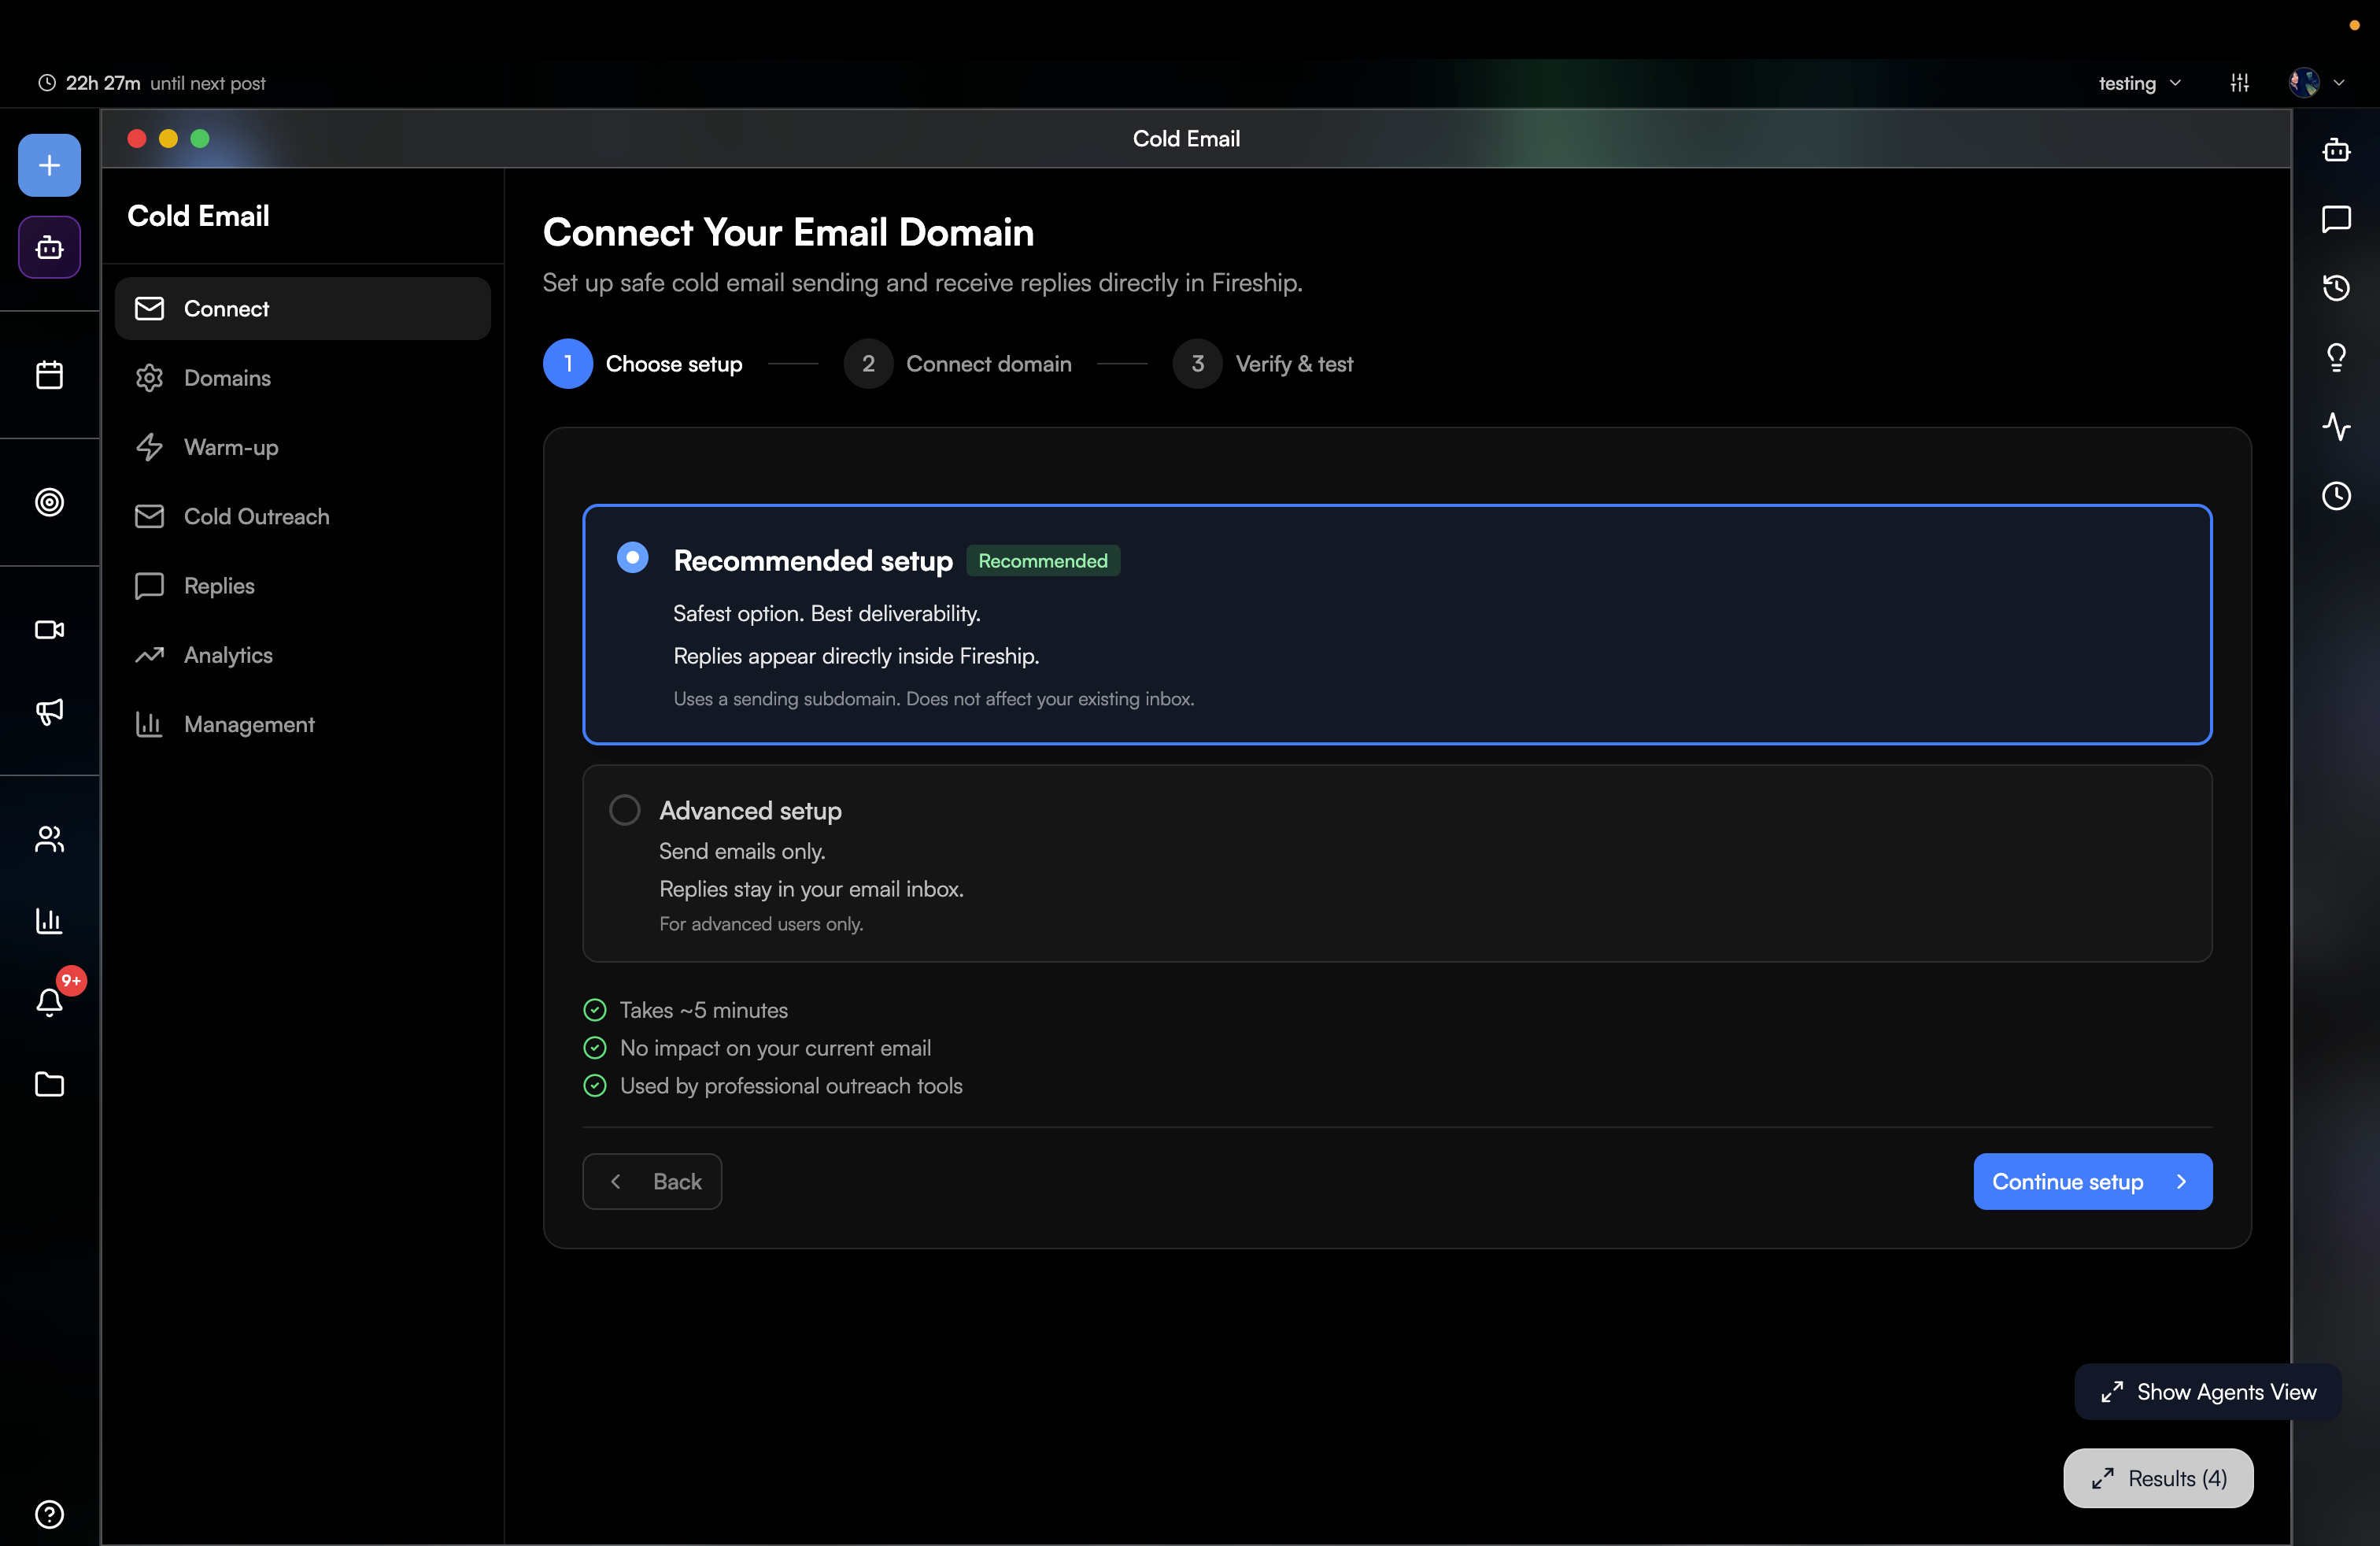Click the sliders settings icon in top bar
The image size is (2380, 1546).
2239,83
